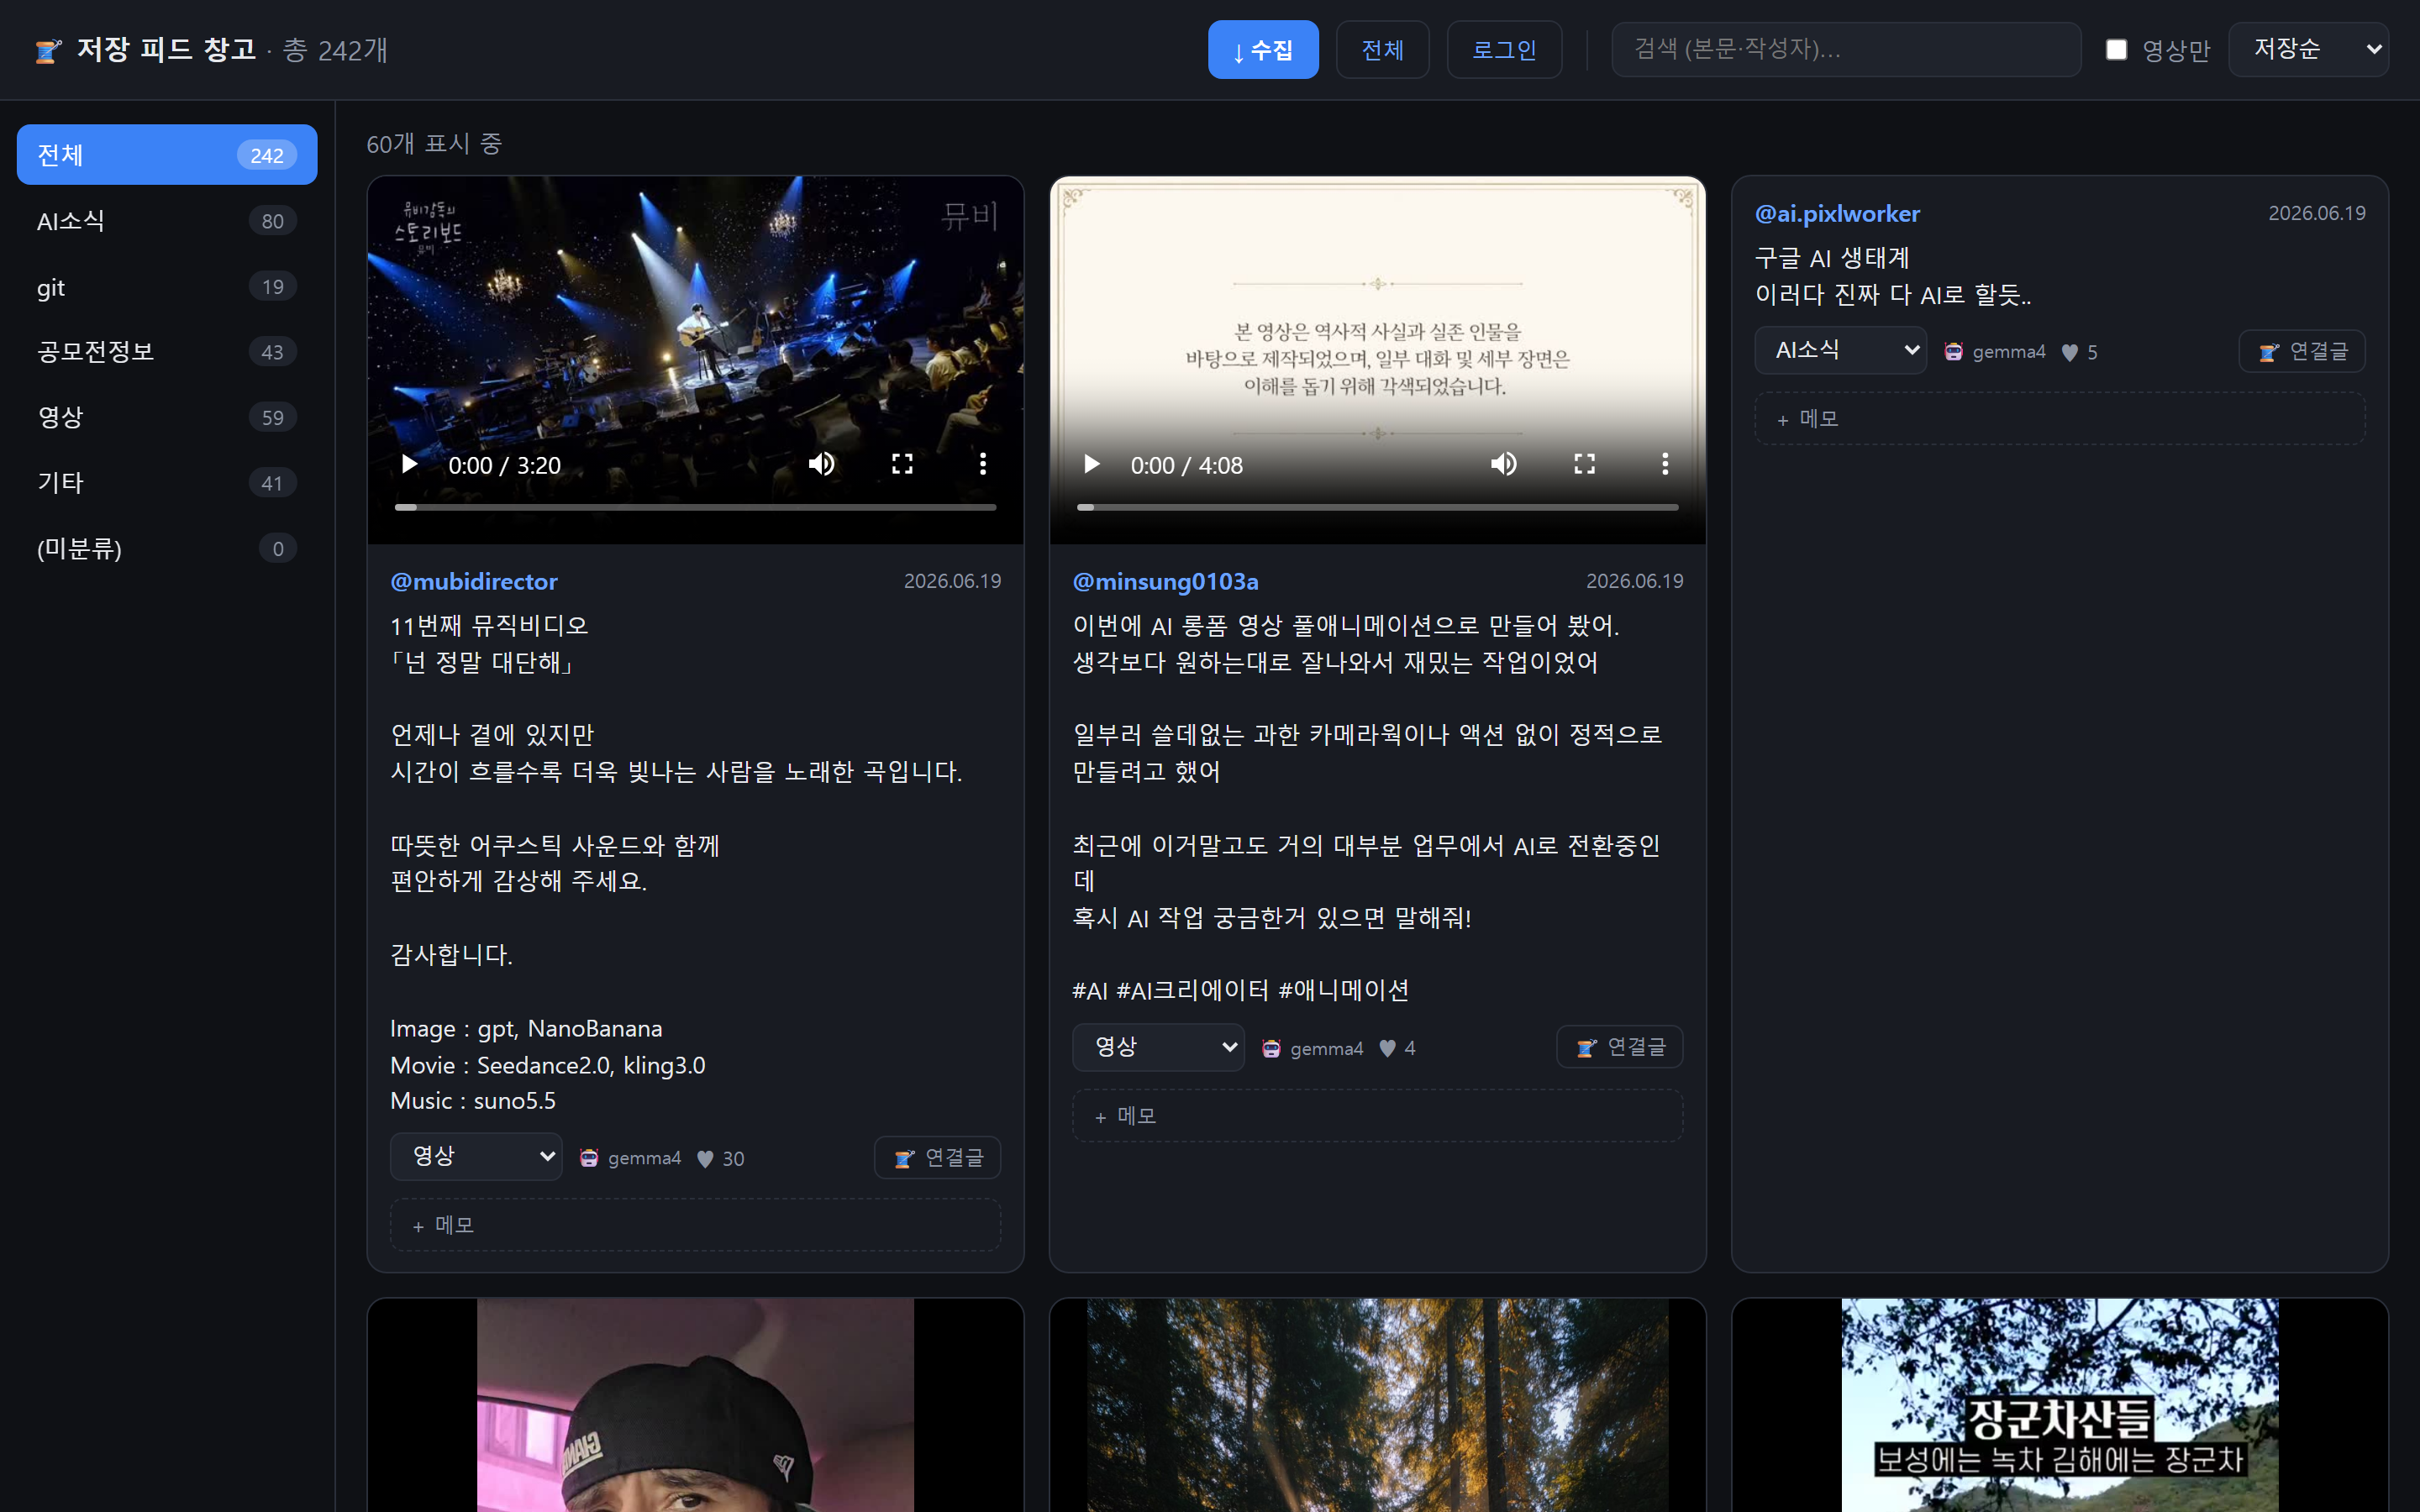The image size is (2420, 1512).
Task: Open fullscreen on the minsung0103a video
Action: coord(1584,464)
